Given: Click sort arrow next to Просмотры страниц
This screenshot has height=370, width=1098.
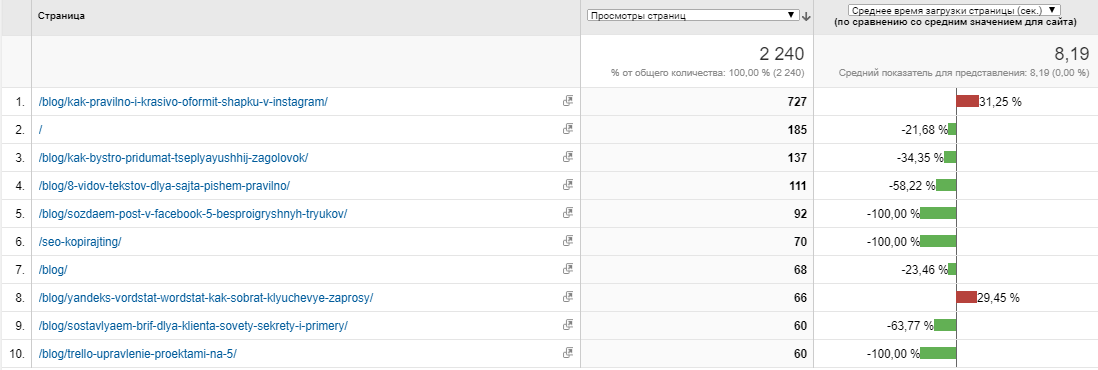Looking at the screenshot, I should [x=806, y=17].
